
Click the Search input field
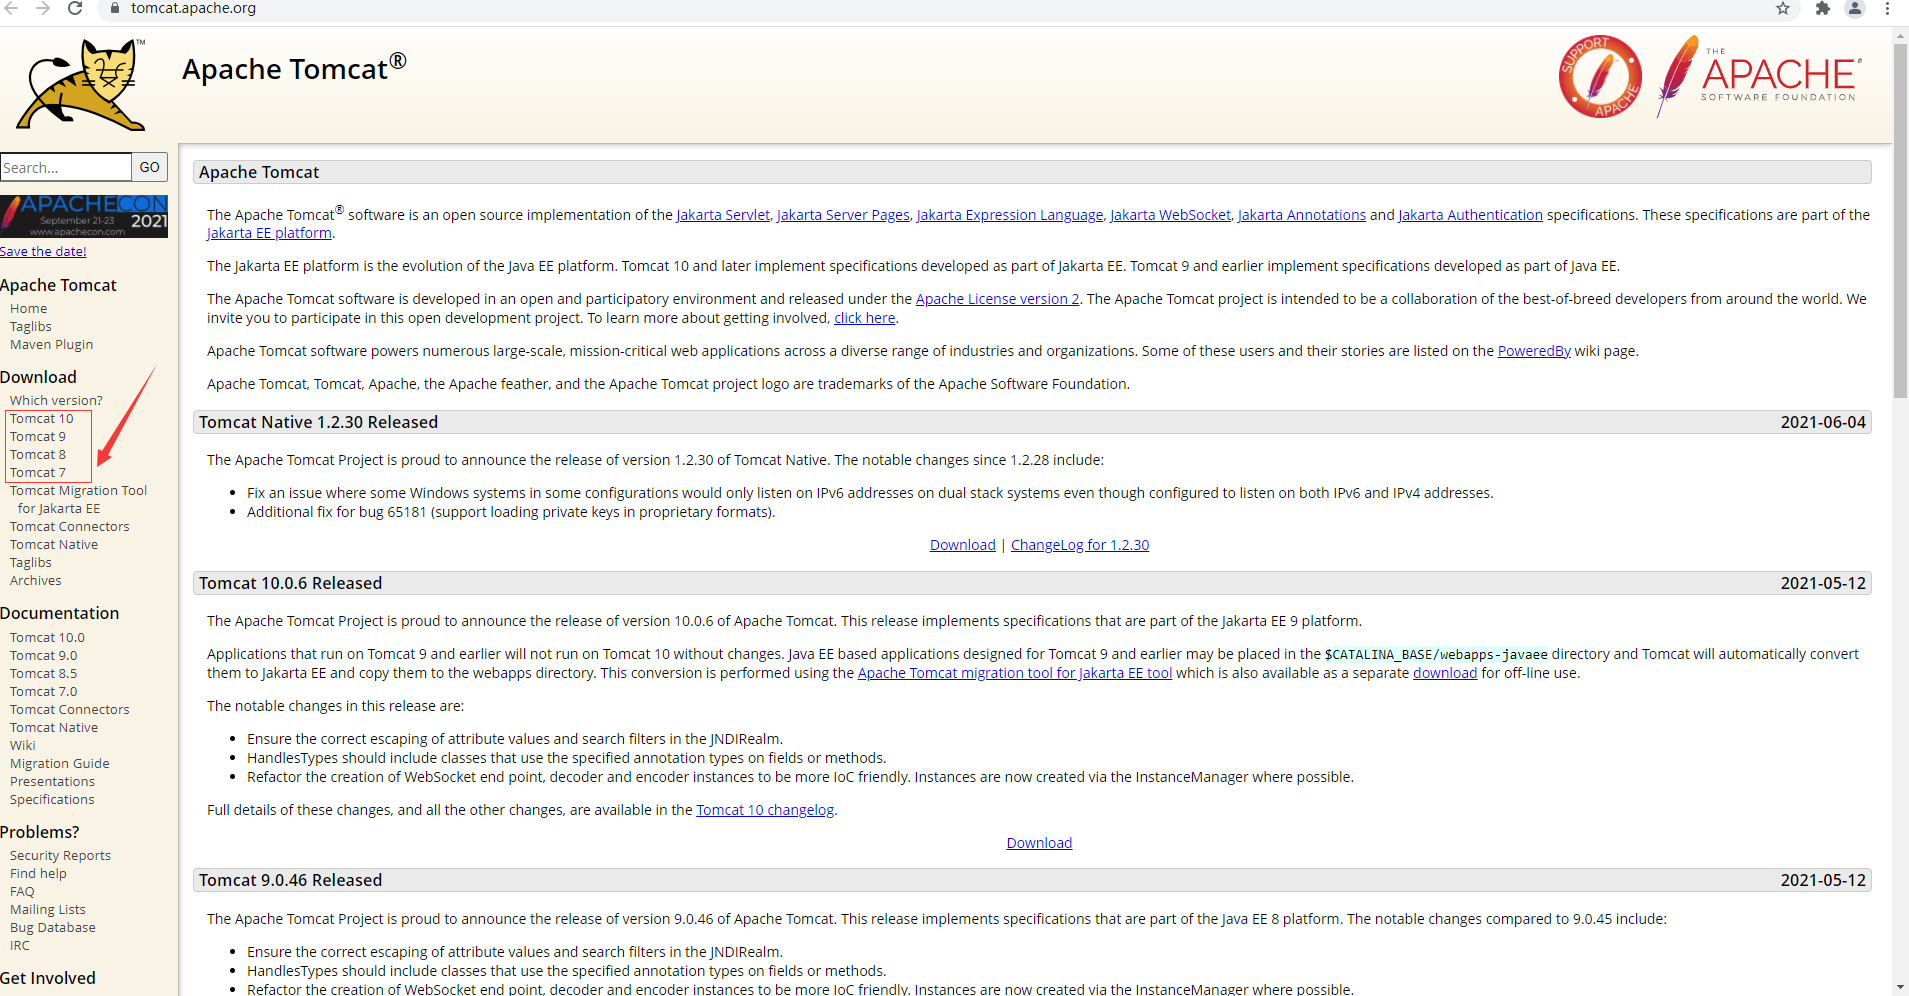(x=66, y=167)
